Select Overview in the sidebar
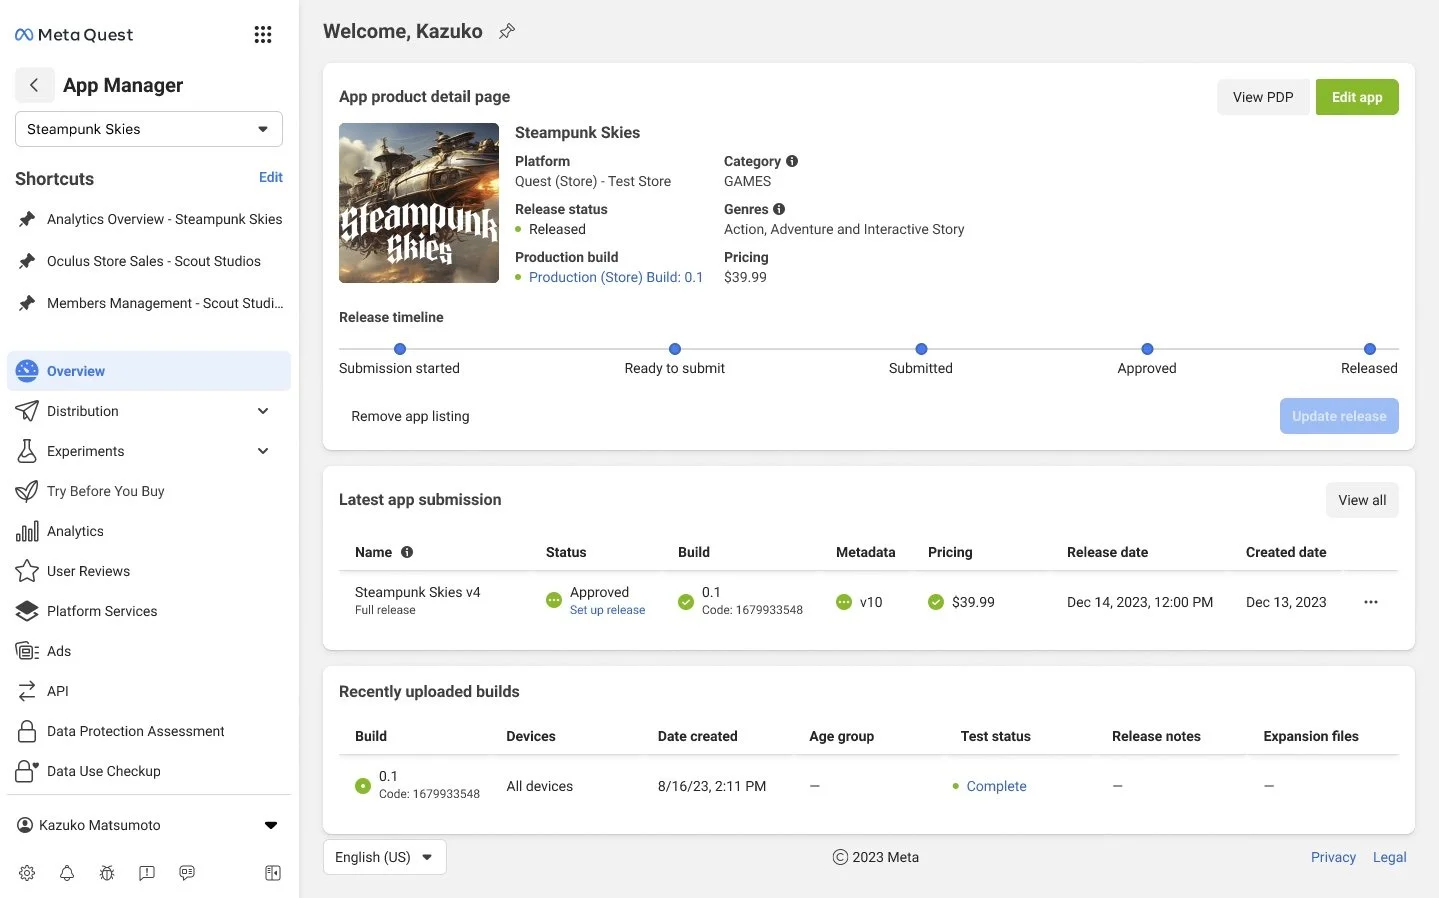This screenshot has height=898, width=1439. 149,371
